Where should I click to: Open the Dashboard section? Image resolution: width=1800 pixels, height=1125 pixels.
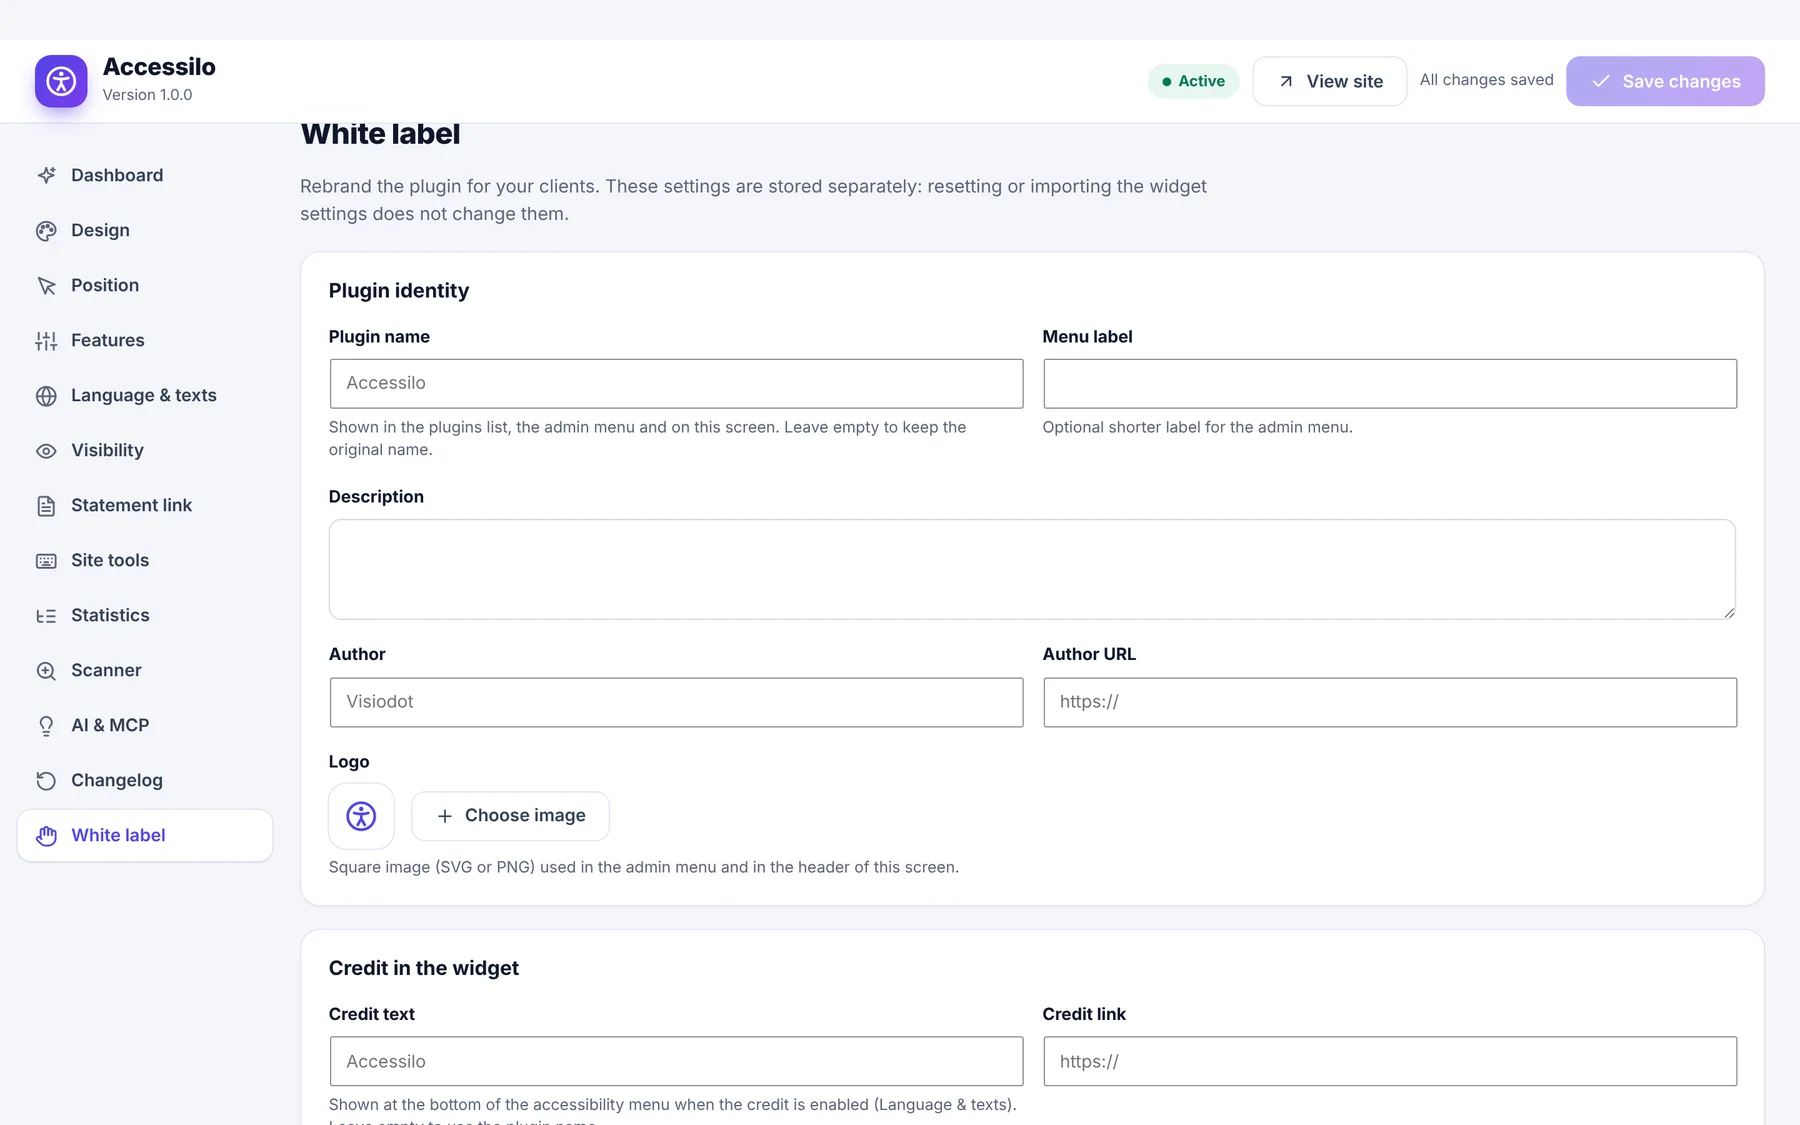point(145,175)
